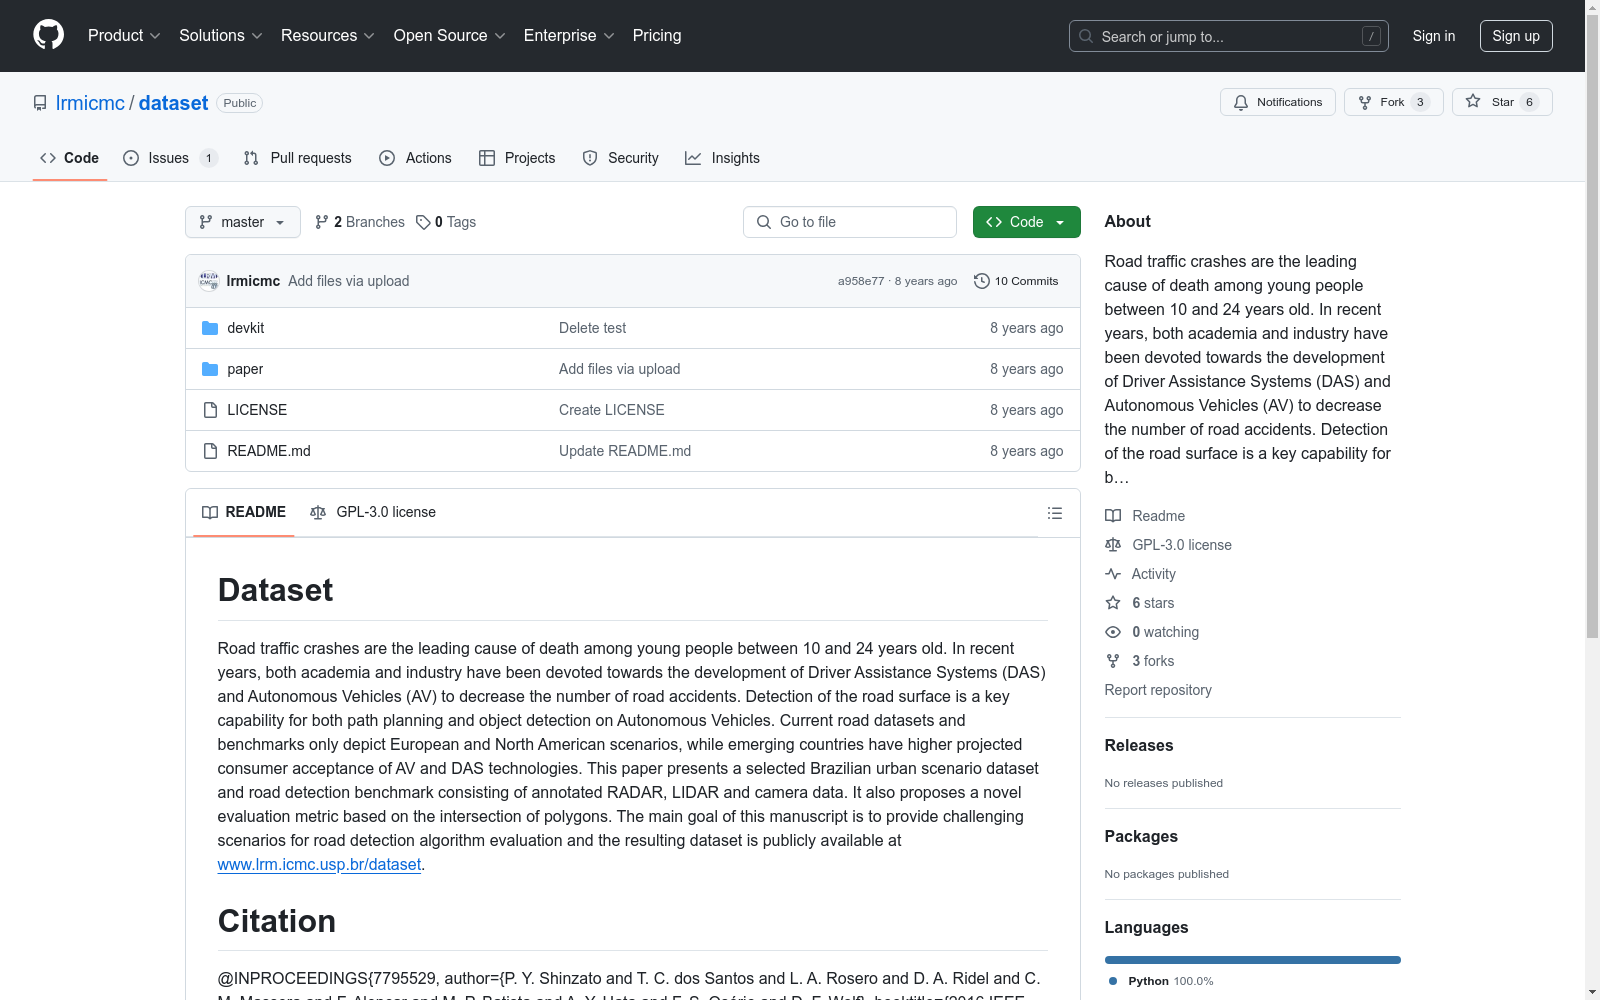Click the Insights graph icon
The width and height of the screenshot is (1600, 1000).
[x=693, y=158]
